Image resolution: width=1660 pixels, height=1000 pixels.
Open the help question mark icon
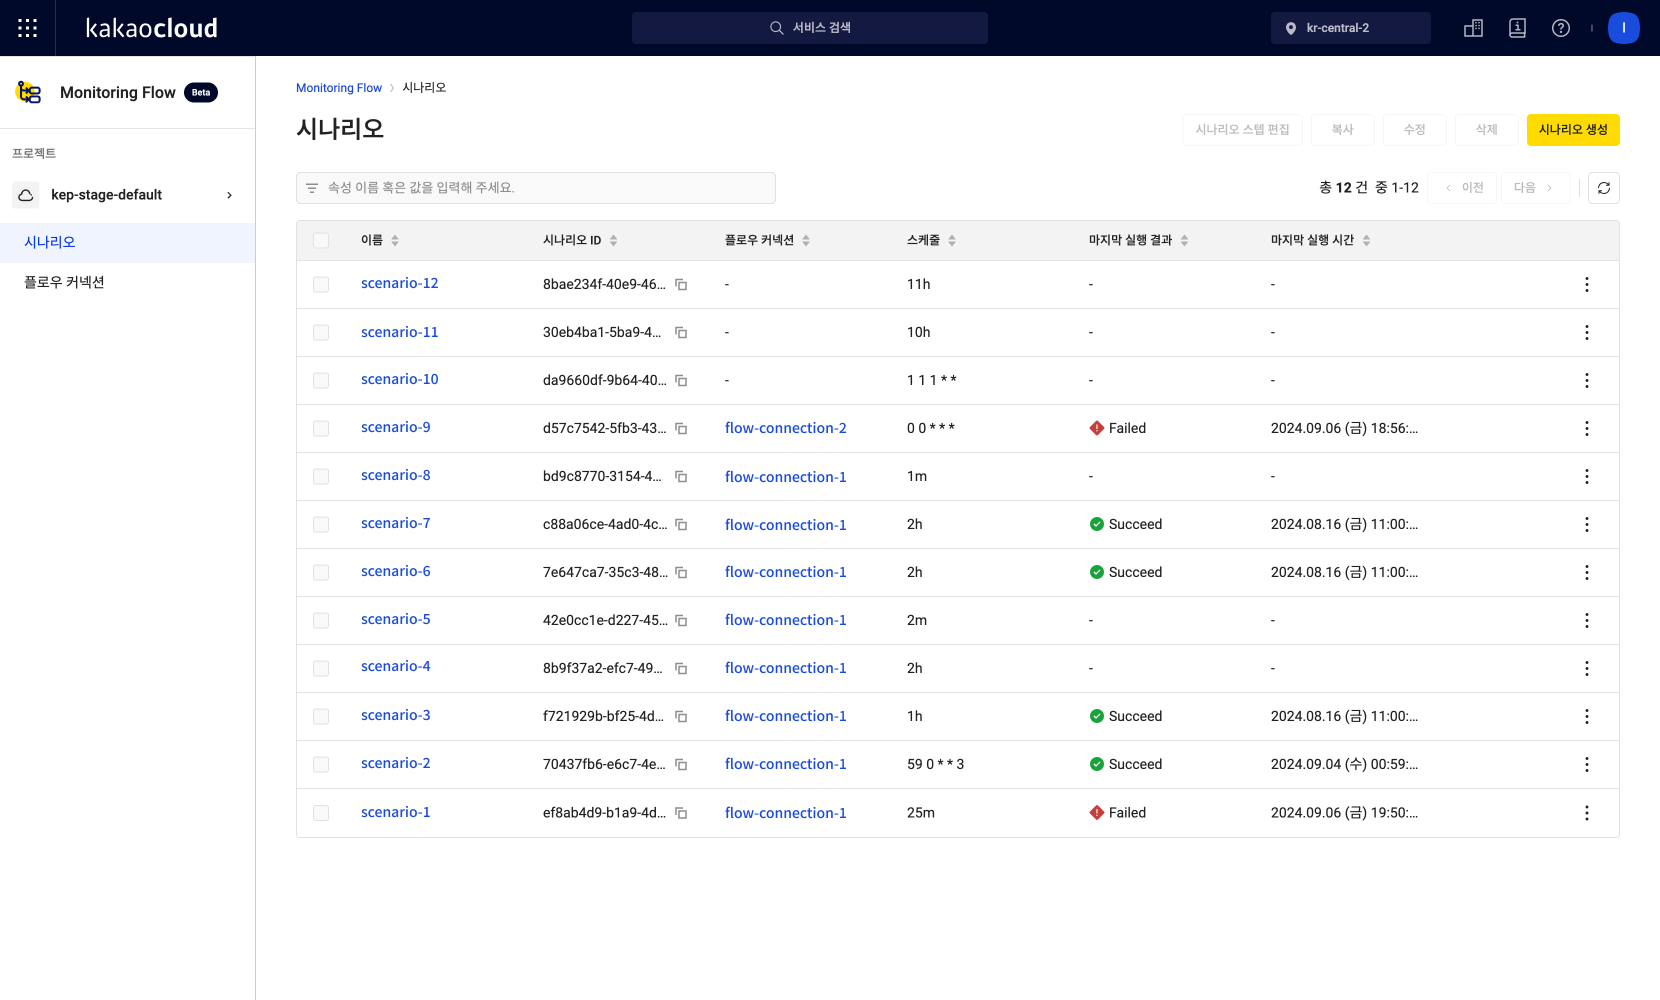[x=1560, y=28]
